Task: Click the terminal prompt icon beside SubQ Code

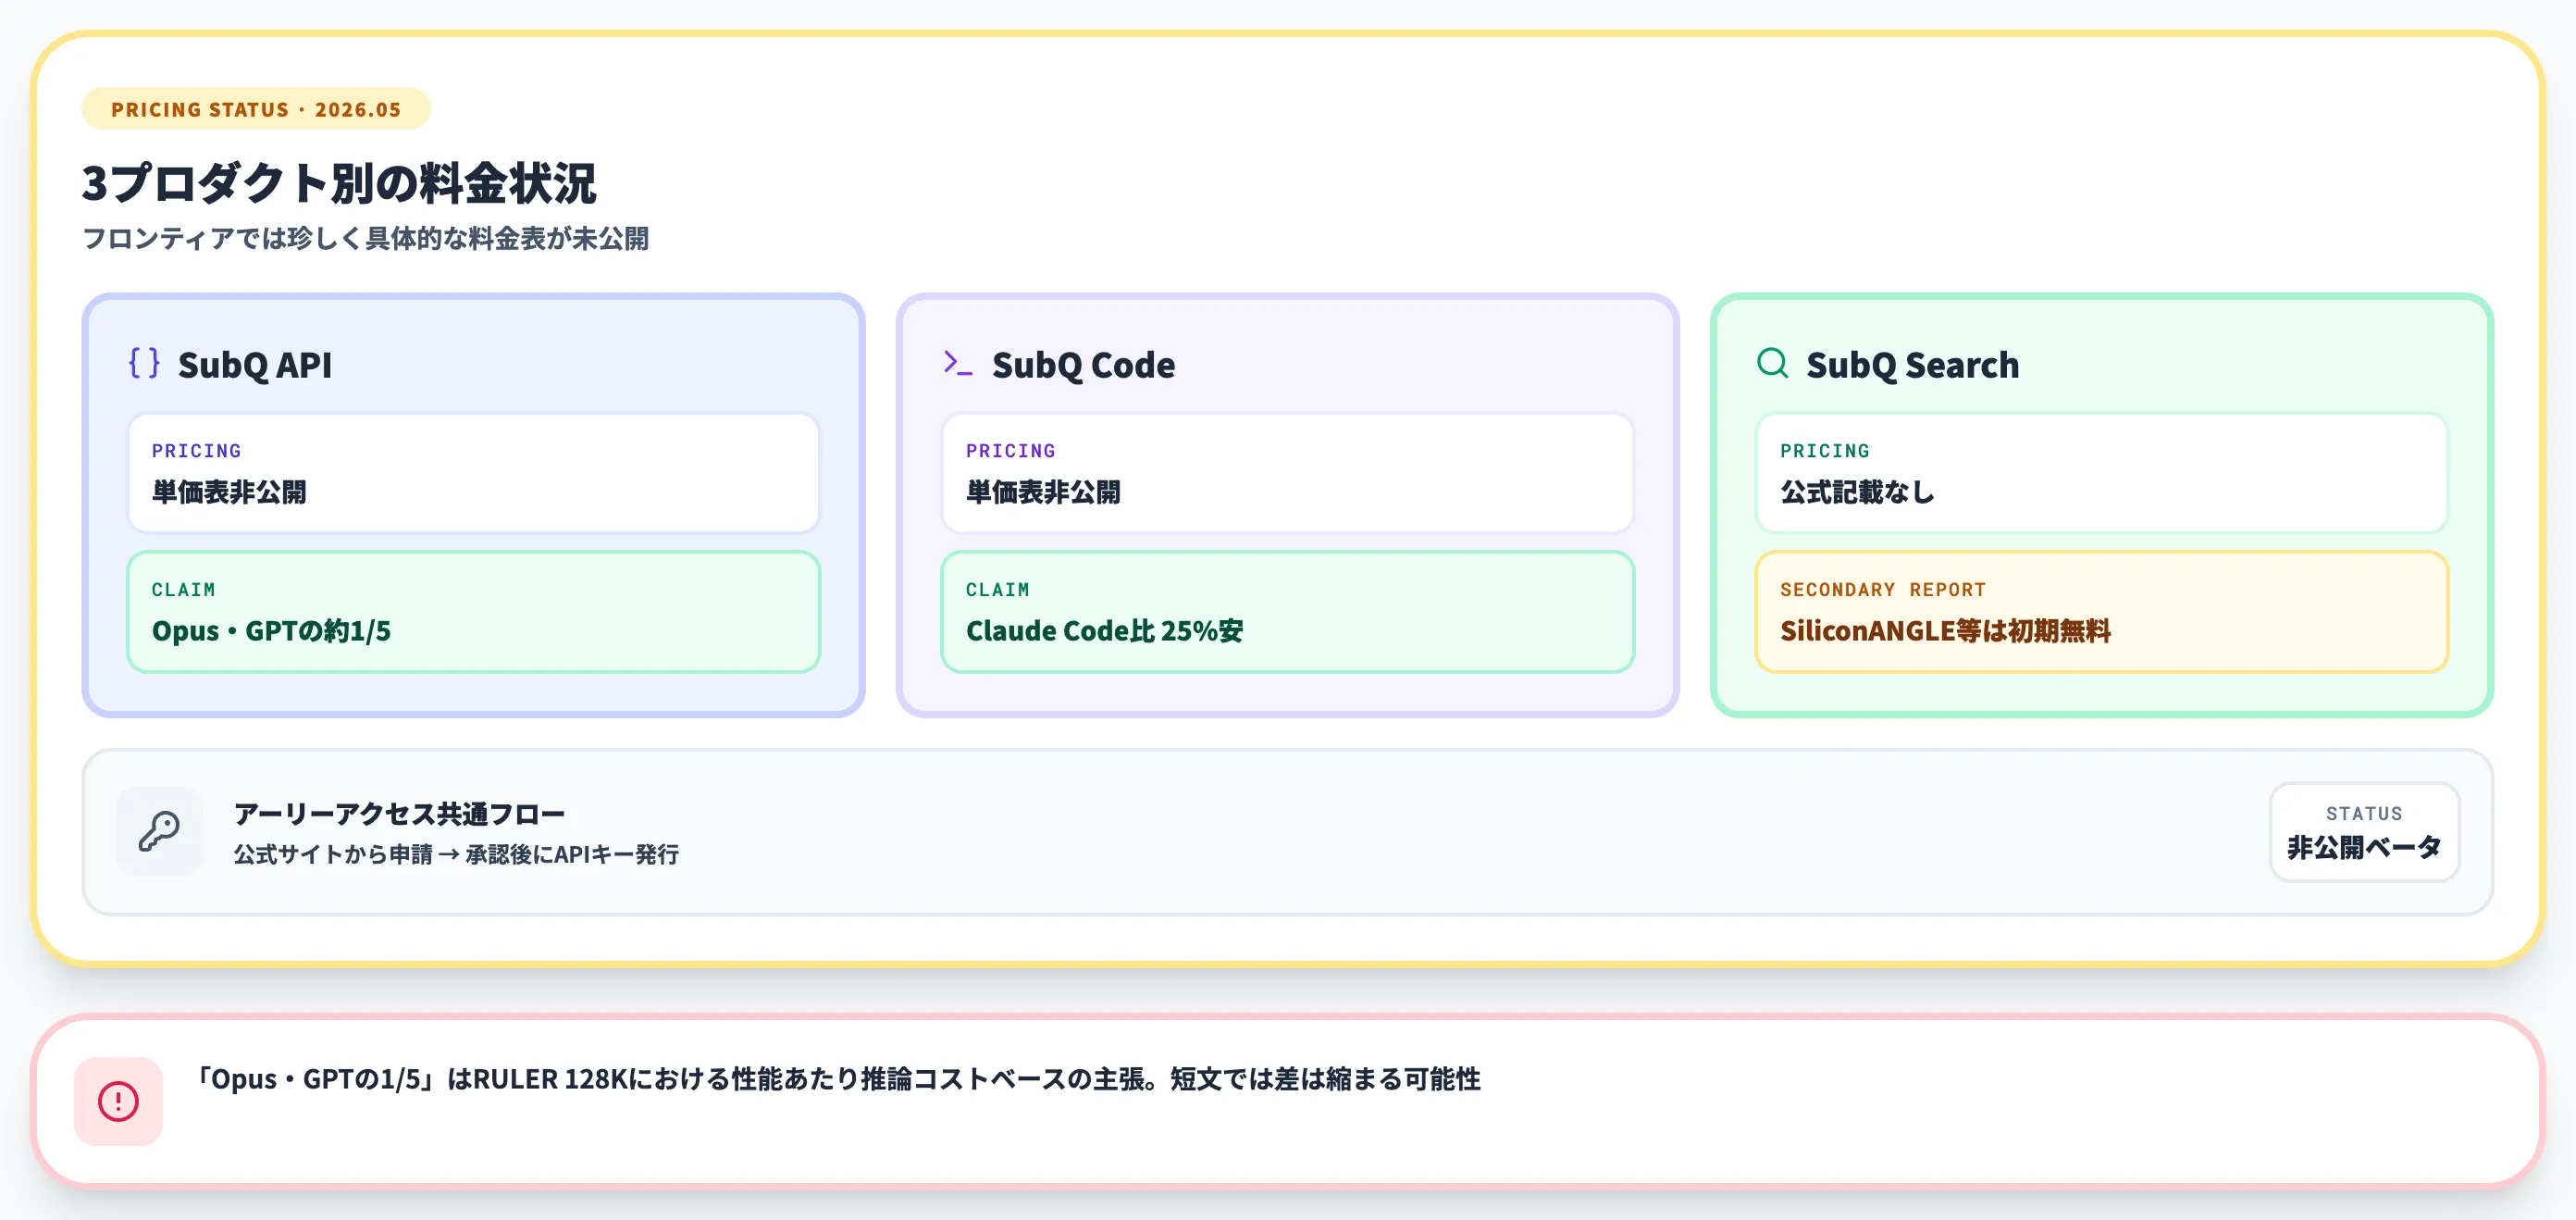Action: [x=958, y=363]
